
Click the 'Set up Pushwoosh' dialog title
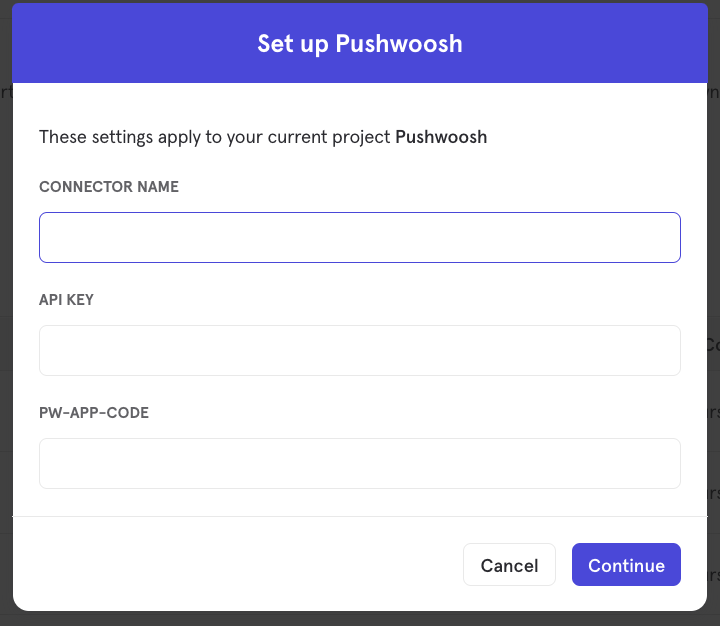[x=360, y=44]
